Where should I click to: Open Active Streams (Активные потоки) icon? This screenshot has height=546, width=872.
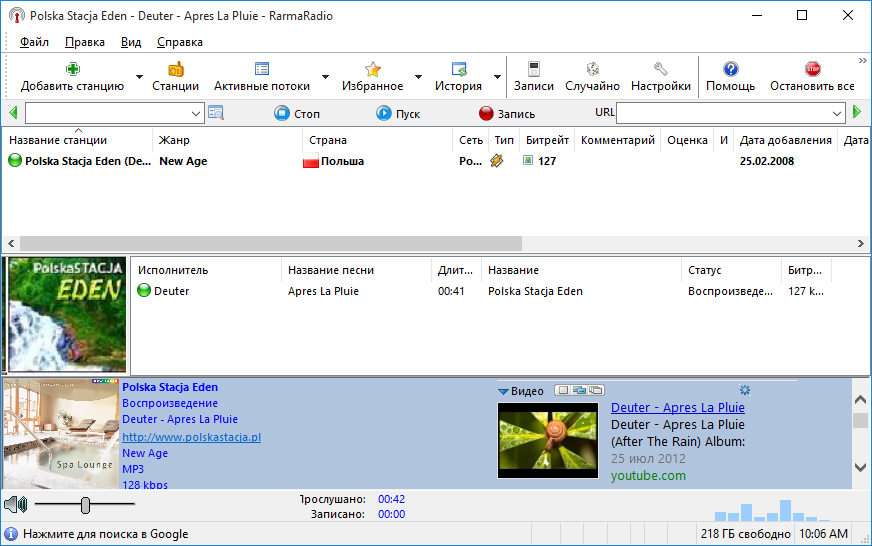262,69
